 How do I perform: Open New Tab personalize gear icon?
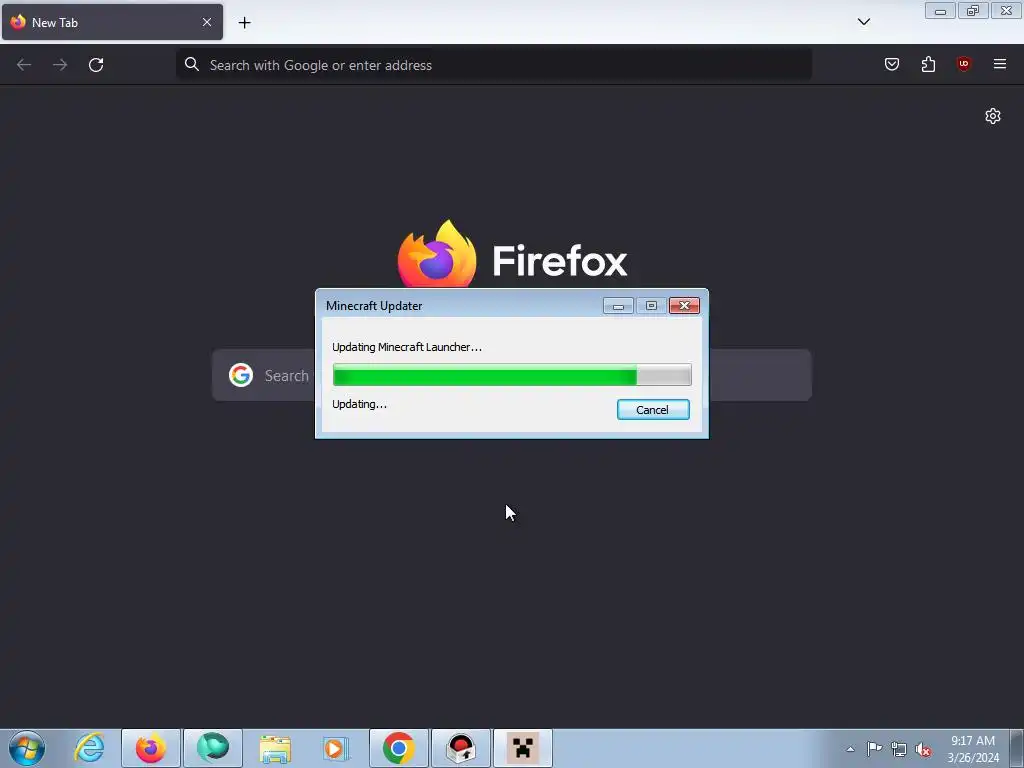(x=993, y=116)
